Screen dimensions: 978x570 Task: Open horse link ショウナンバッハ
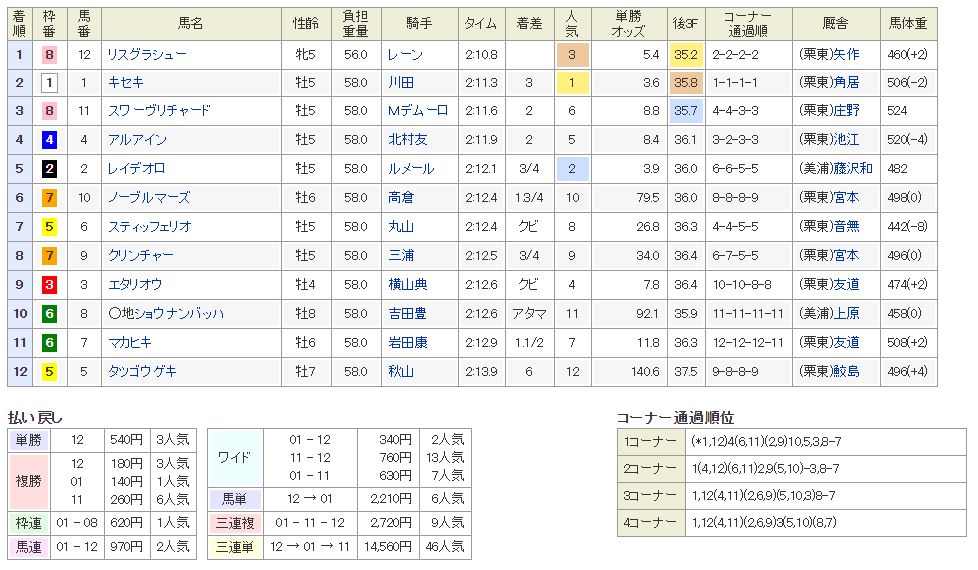point(180,313)
